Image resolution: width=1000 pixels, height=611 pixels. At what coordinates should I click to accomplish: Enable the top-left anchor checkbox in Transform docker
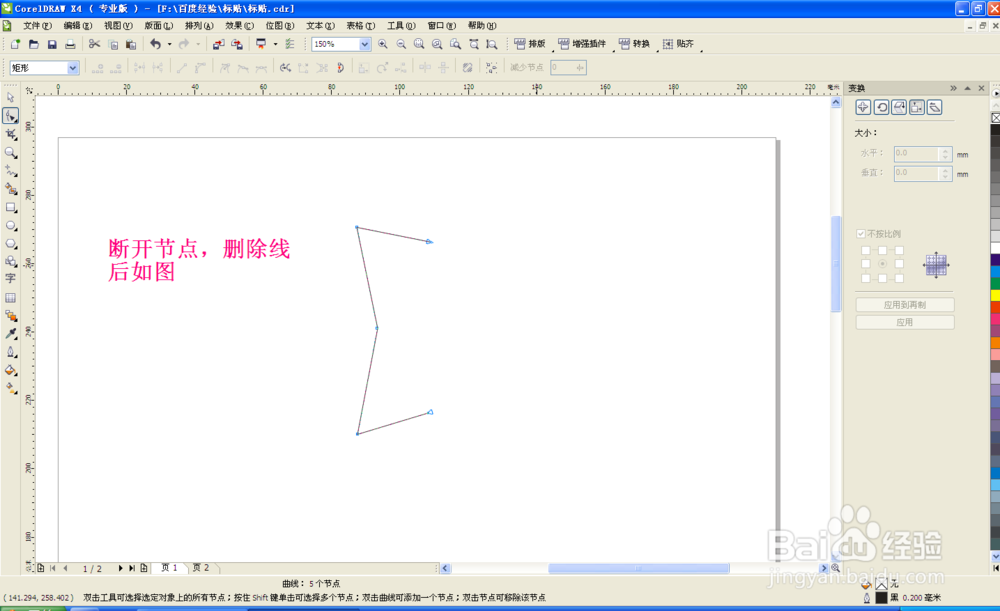coord(865,250)
